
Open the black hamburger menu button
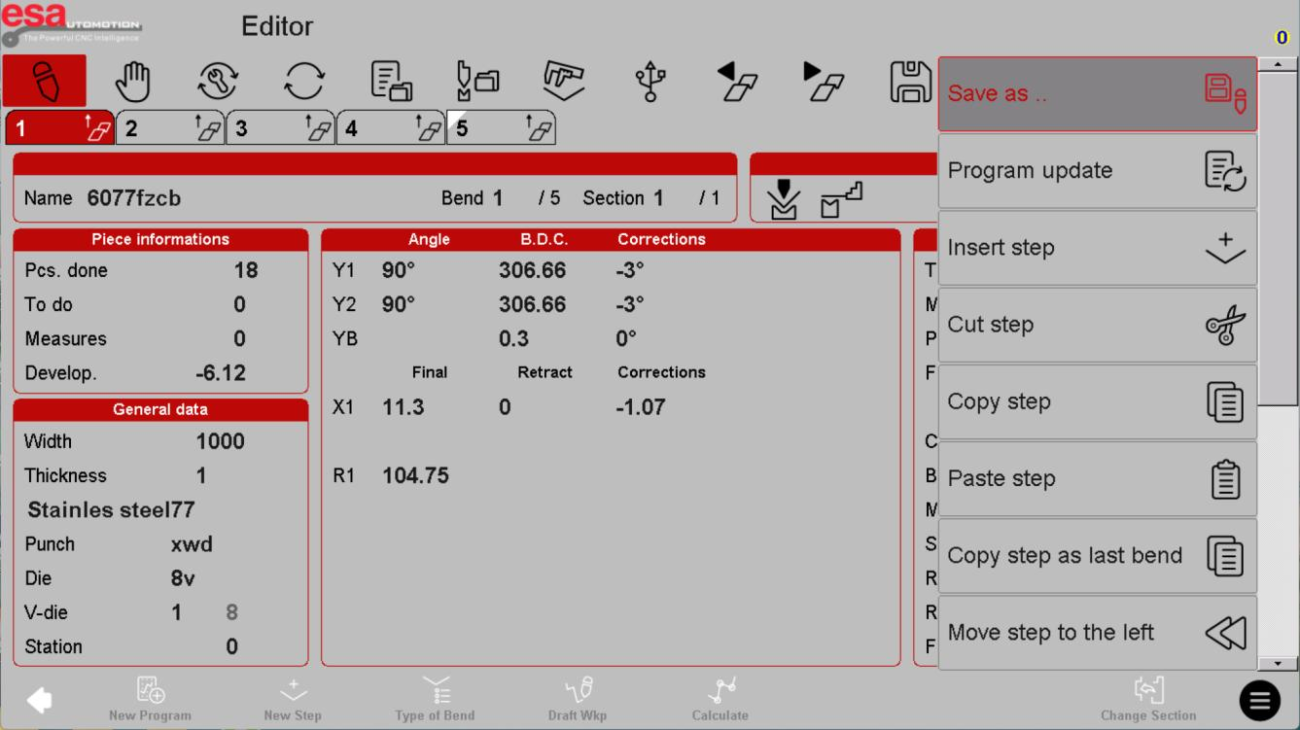click(1259, 701)
